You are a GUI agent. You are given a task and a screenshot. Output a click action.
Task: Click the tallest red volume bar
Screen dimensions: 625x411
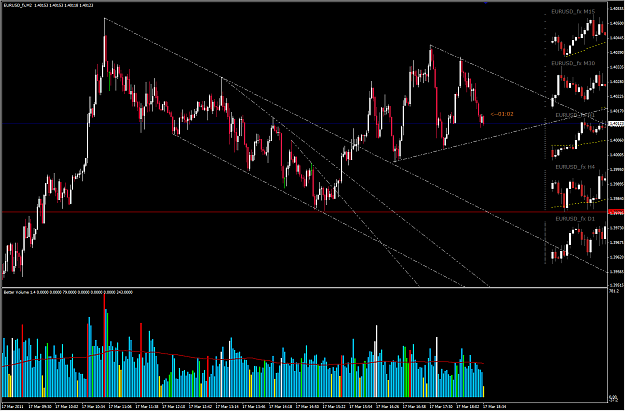[x=104, y=345]
